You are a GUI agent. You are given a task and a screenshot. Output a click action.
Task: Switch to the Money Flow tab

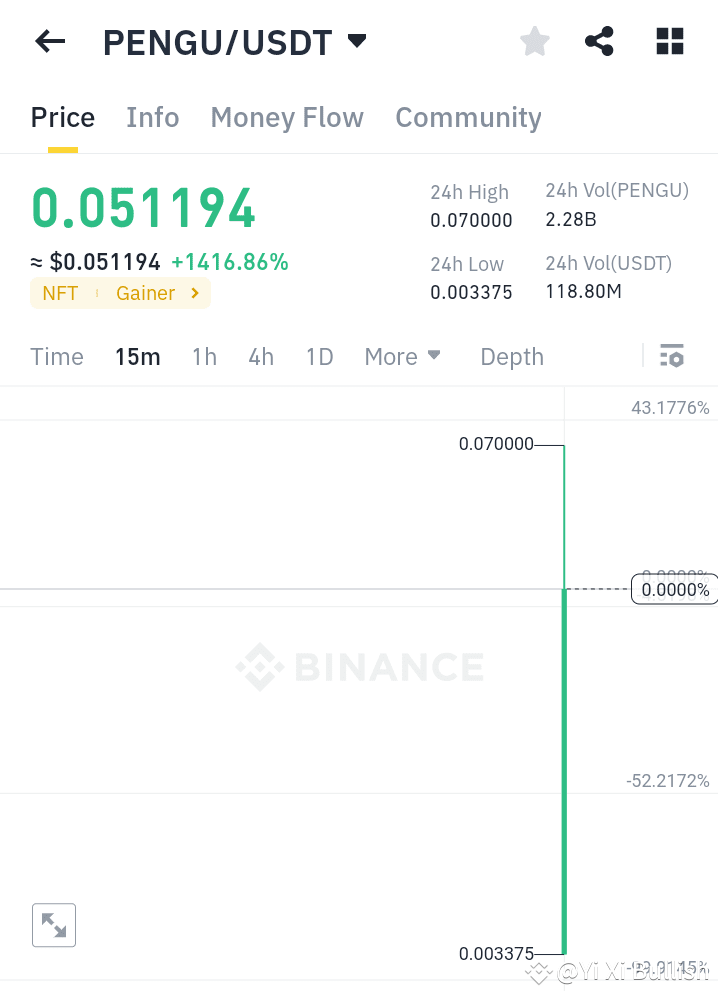[286, 117]
